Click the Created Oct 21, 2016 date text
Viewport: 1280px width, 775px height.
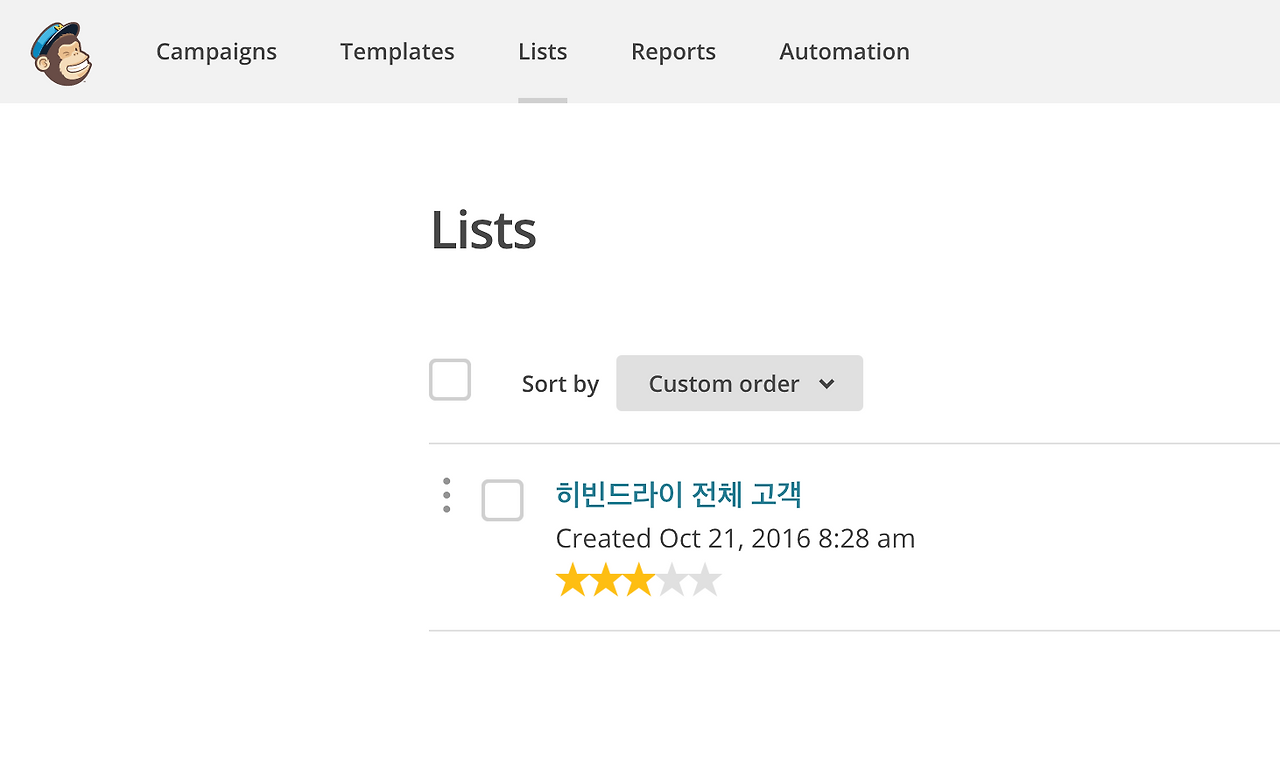[735, 538]
